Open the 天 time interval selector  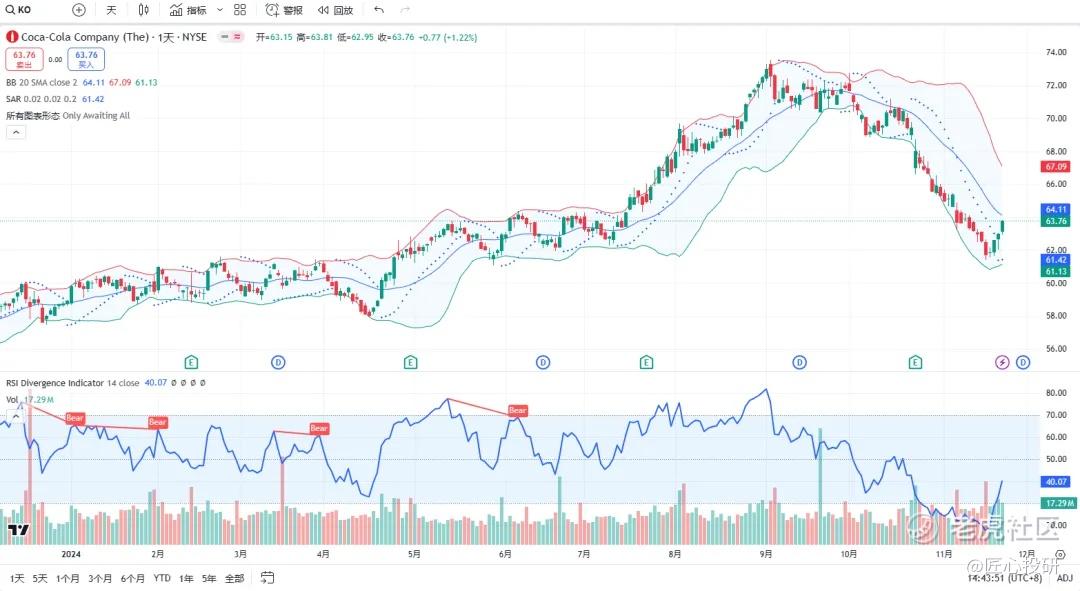pyautogui.click(x=111, y=10)
